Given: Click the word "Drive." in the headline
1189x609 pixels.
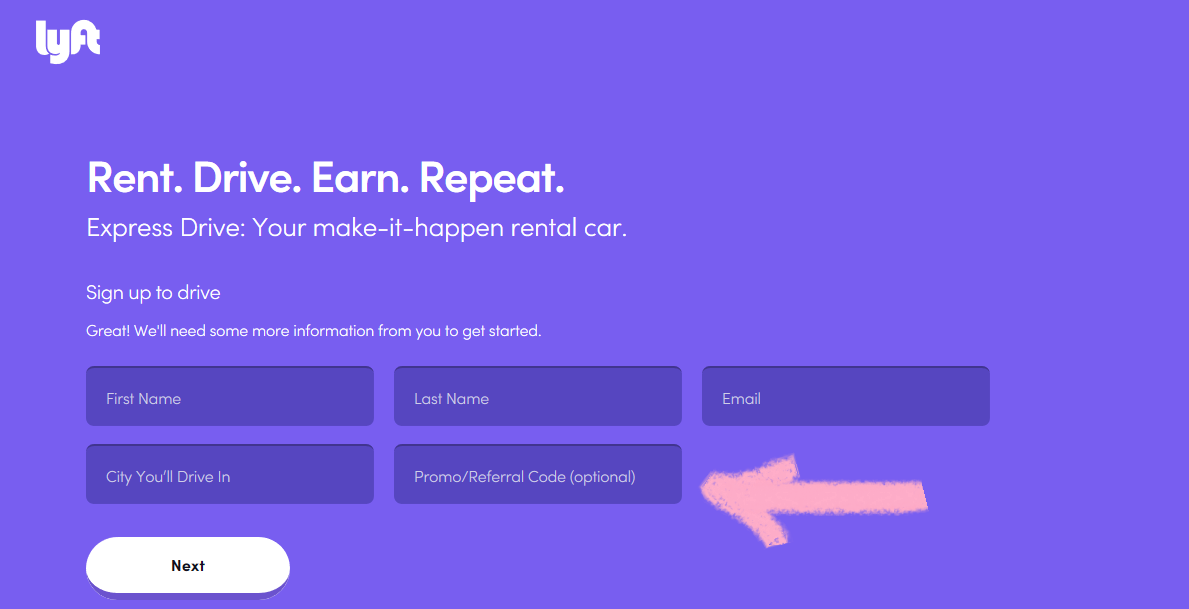Looking at the screenshot, I should point(246,178).
